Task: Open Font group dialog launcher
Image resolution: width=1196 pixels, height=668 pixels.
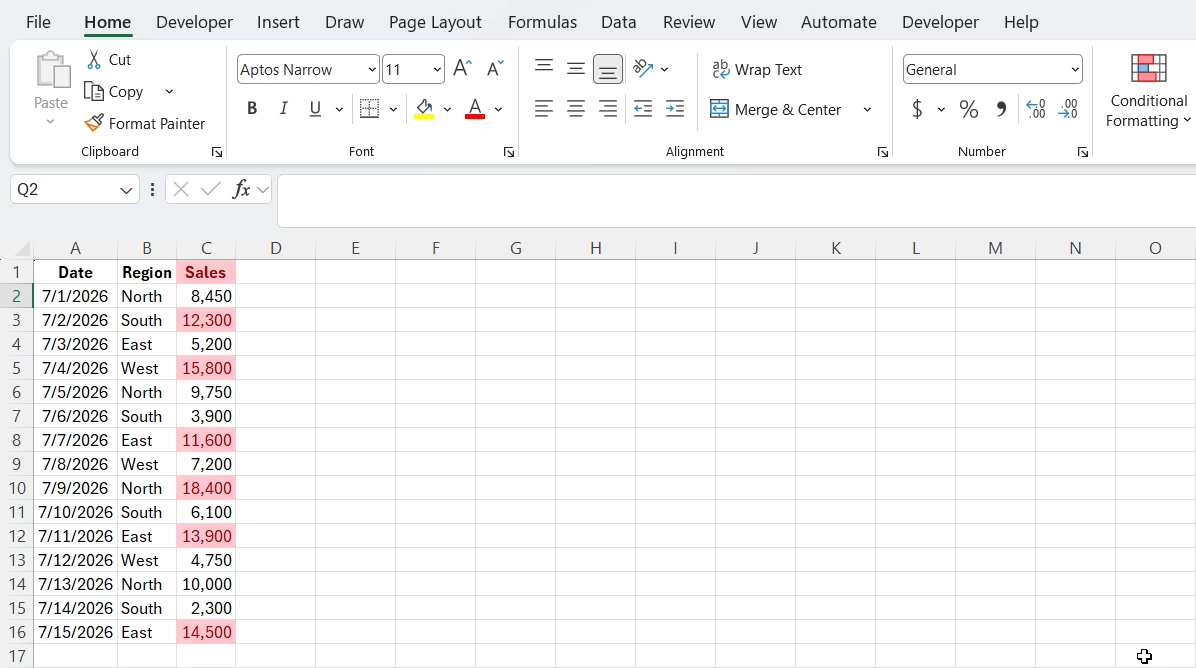Action: (x=509, y=153)
